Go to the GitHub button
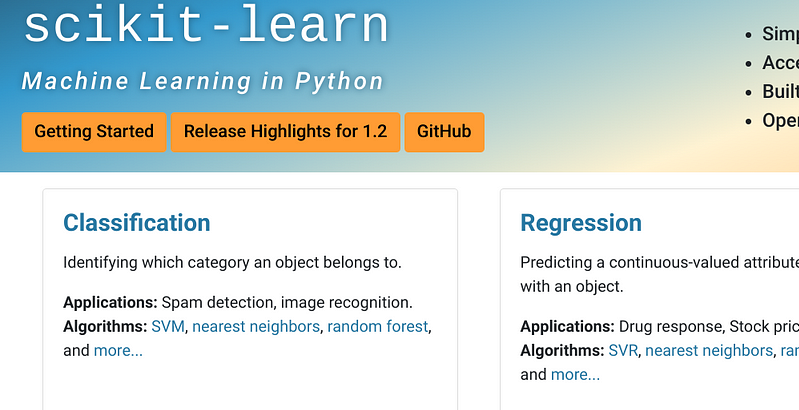Viewport: 799px width, 410px height. 444,132
